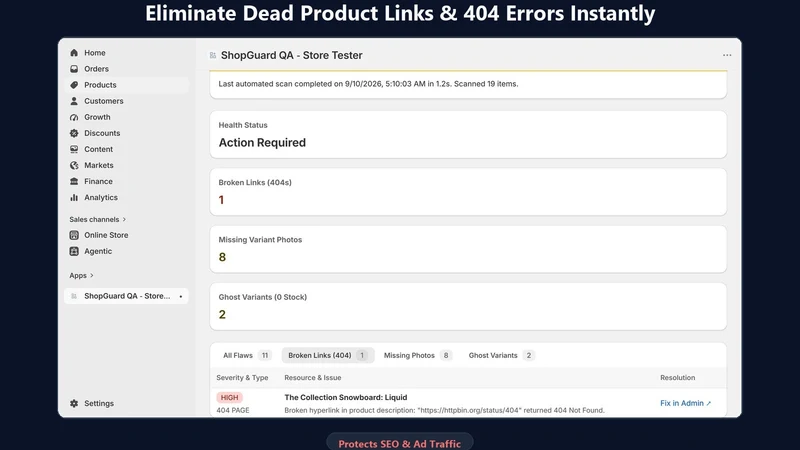Click the Finance bank icon
Viewport: 800px width, 450px height.
tap(74, 181)
